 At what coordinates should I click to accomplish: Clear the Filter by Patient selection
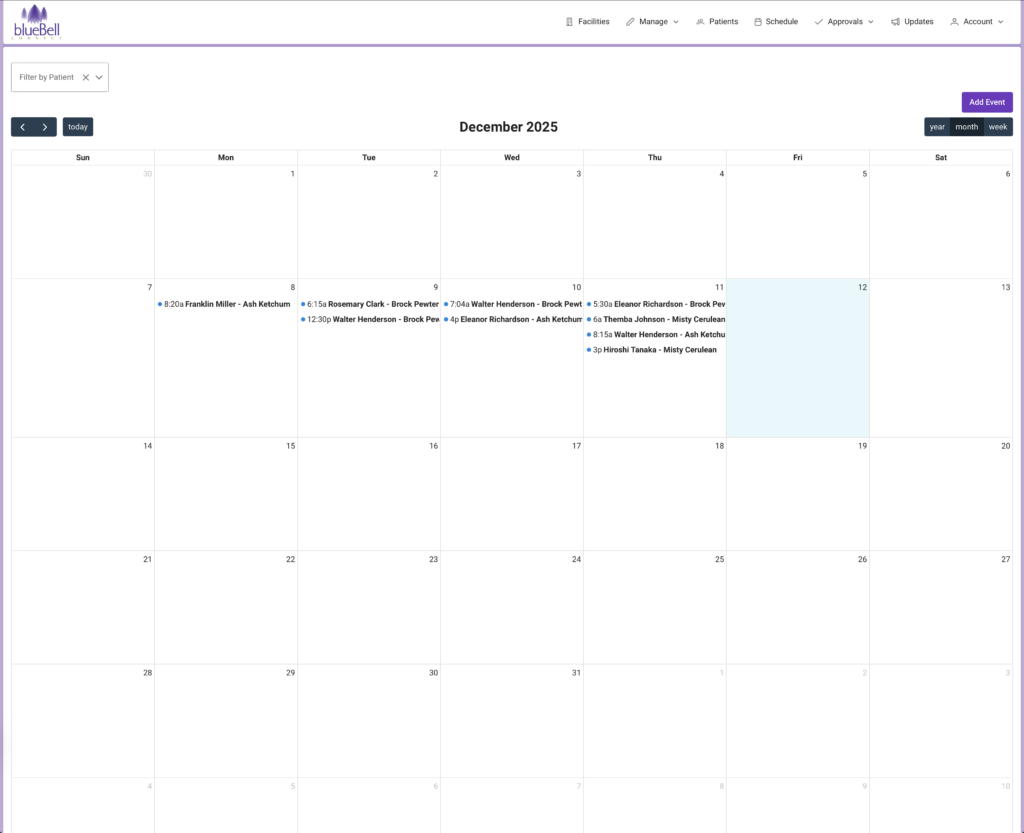click(x=86, y=77)
